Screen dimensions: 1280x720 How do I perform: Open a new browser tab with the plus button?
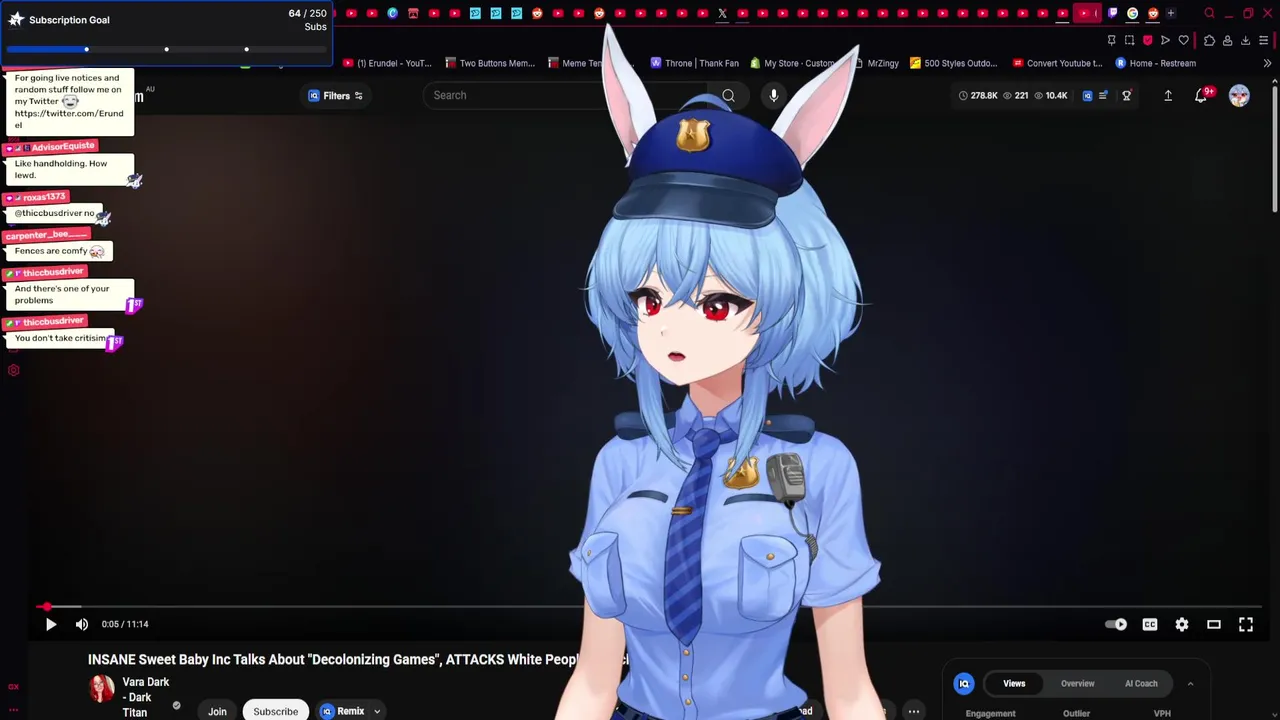coord(1171,13)
